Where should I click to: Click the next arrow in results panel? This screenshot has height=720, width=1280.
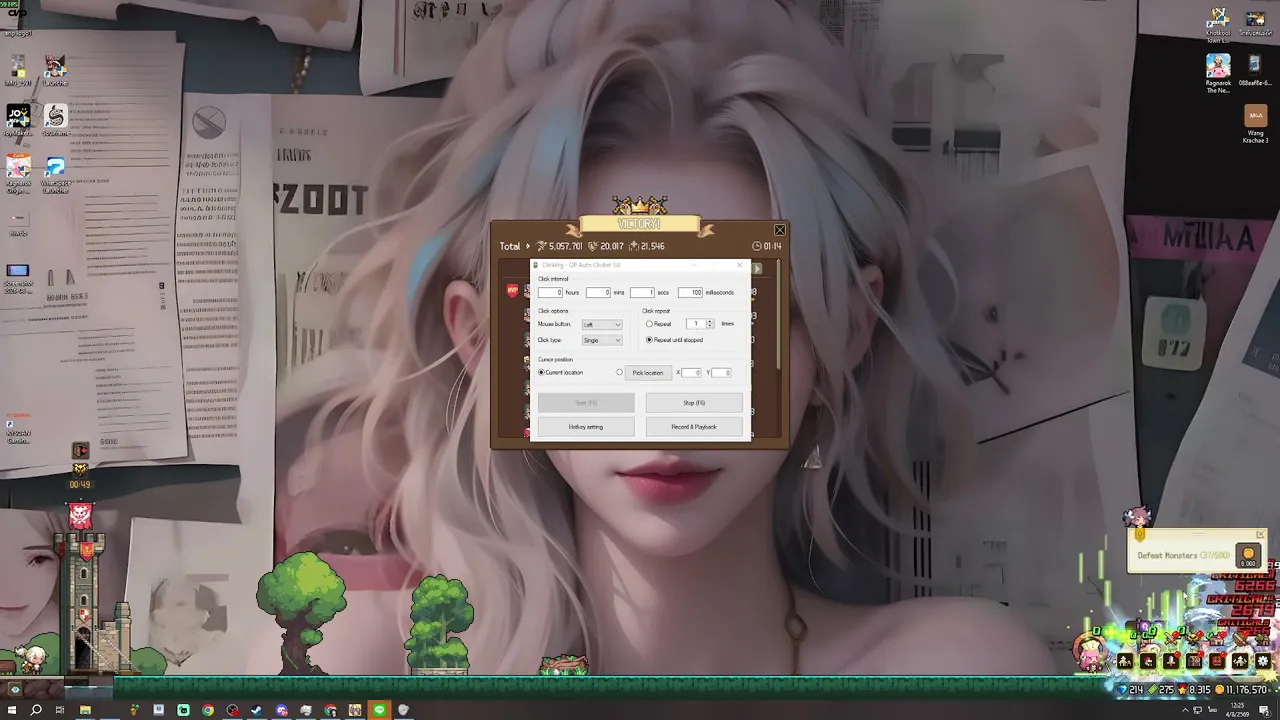pos(757,268)
